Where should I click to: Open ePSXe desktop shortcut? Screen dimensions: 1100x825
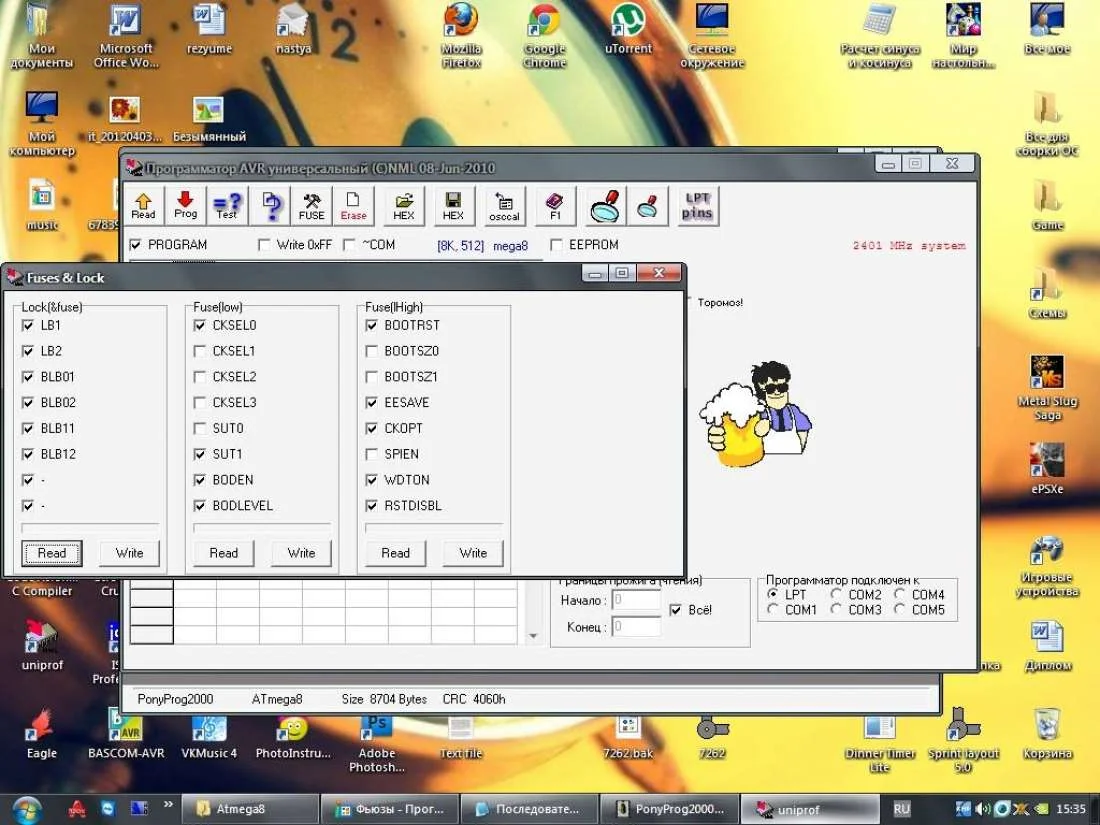tap(1047, 468)
